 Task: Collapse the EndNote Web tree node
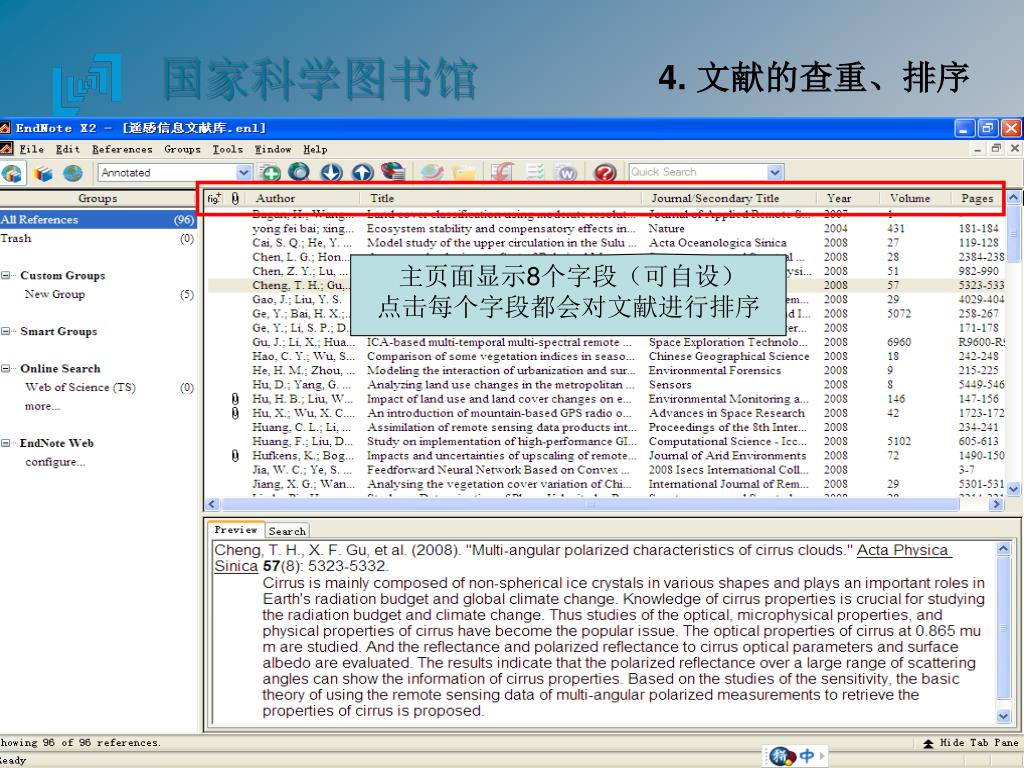(x=6, y=443)
